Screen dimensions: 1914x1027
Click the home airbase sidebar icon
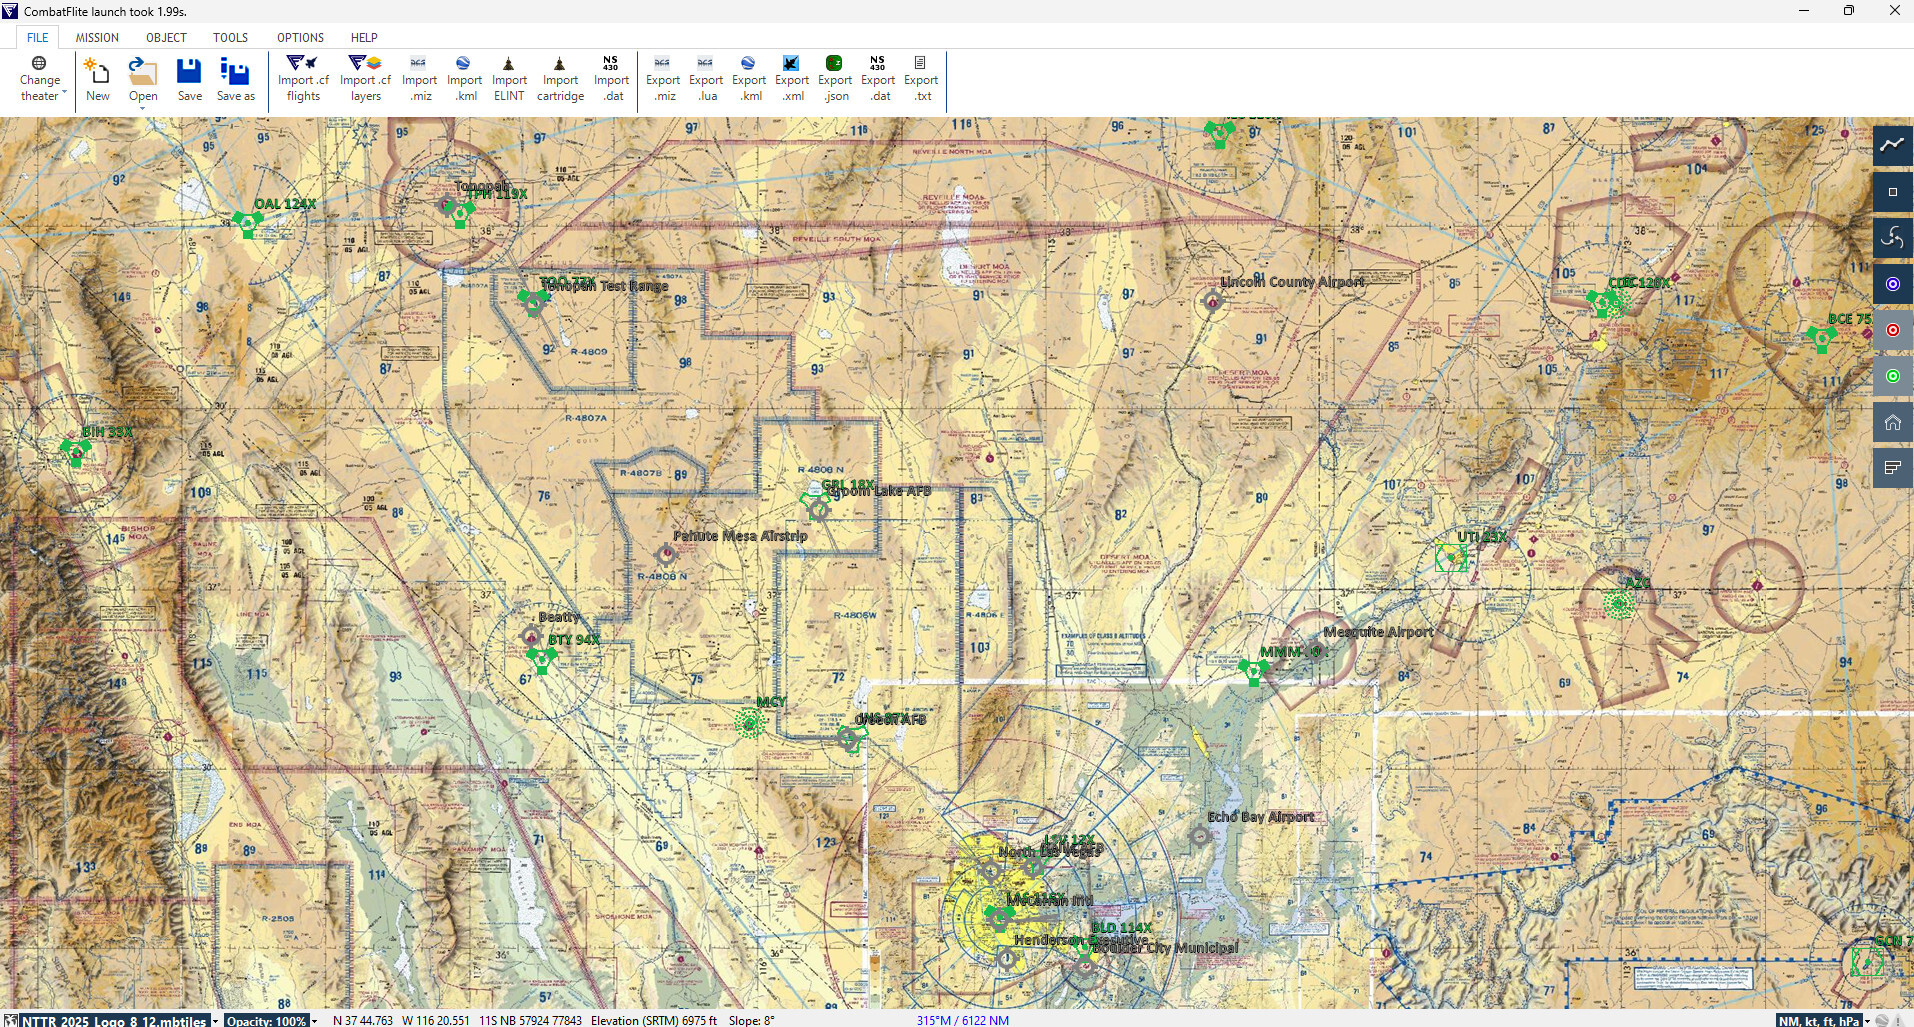(1892, 422)
